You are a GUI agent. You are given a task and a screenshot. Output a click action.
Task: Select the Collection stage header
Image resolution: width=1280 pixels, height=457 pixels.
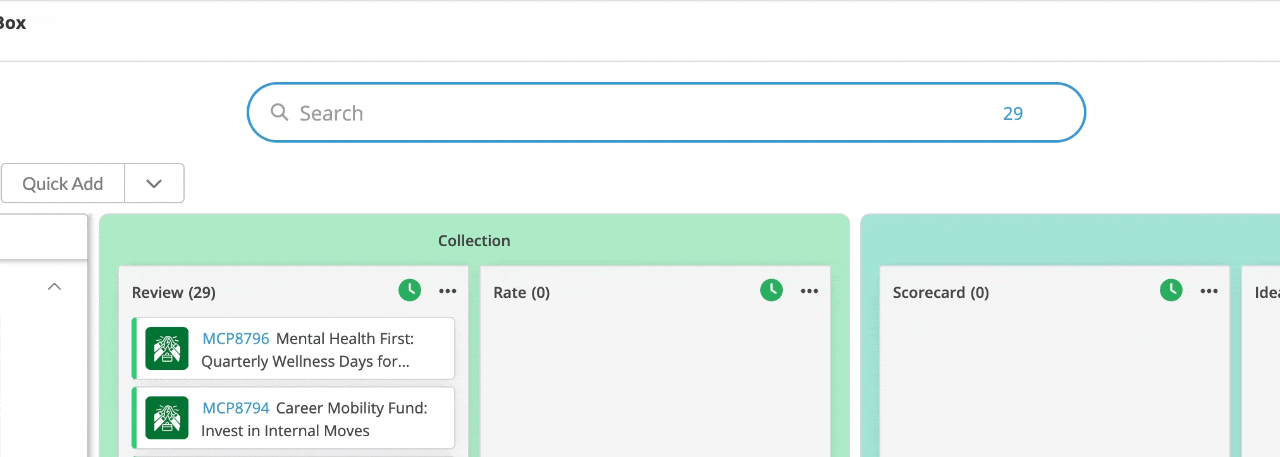click(x=474, y=240)
